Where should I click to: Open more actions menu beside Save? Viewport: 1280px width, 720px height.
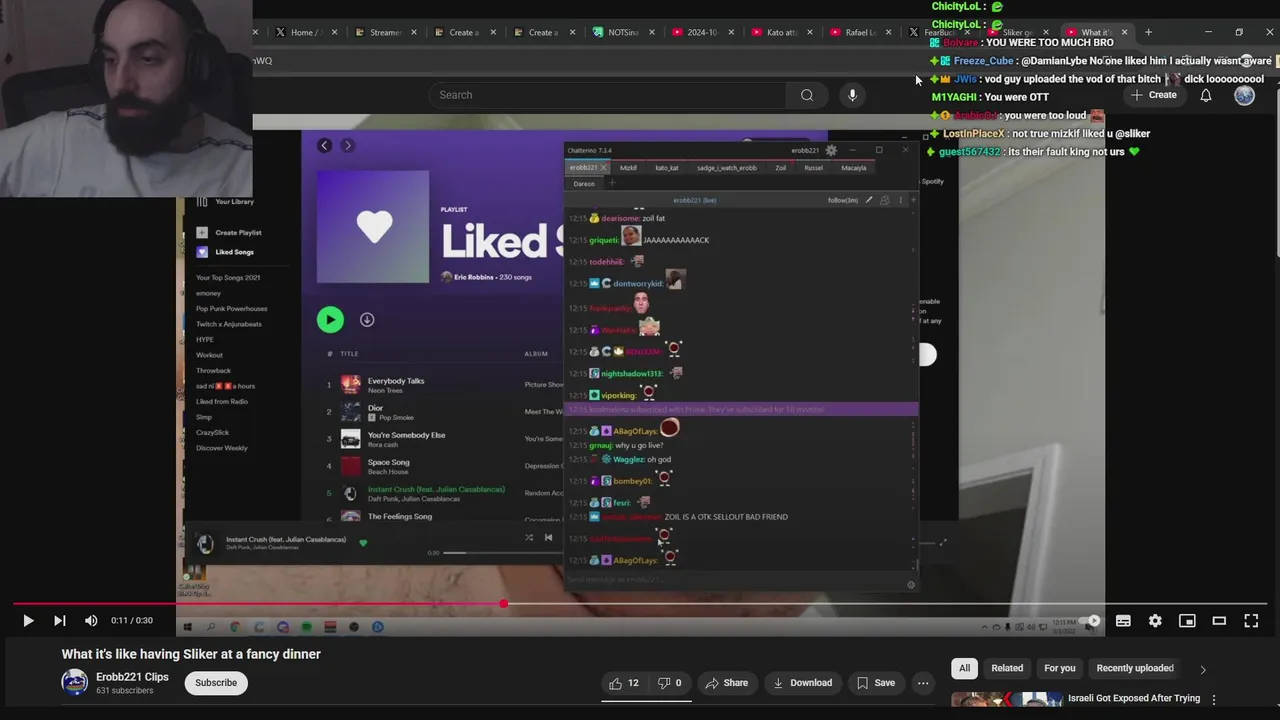click(x=923, y=683)
